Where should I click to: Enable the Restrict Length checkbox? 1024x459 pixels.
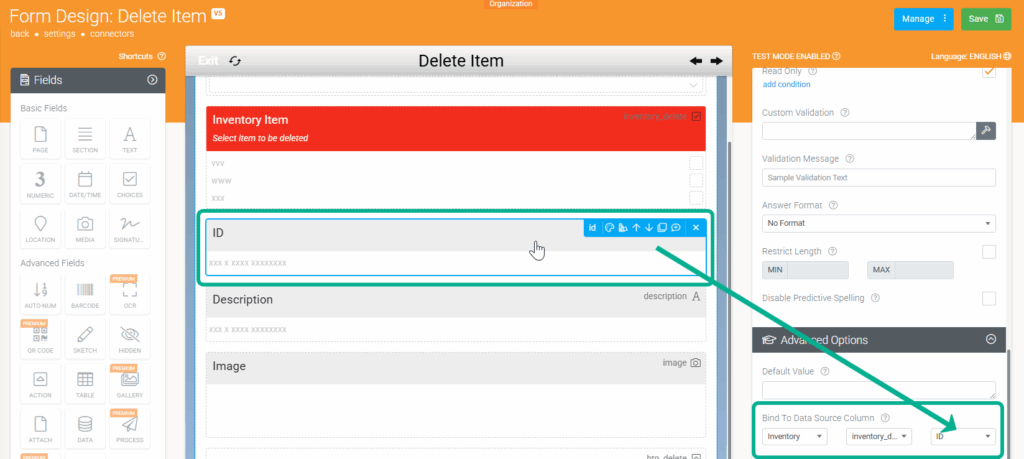tap(989, 251)
